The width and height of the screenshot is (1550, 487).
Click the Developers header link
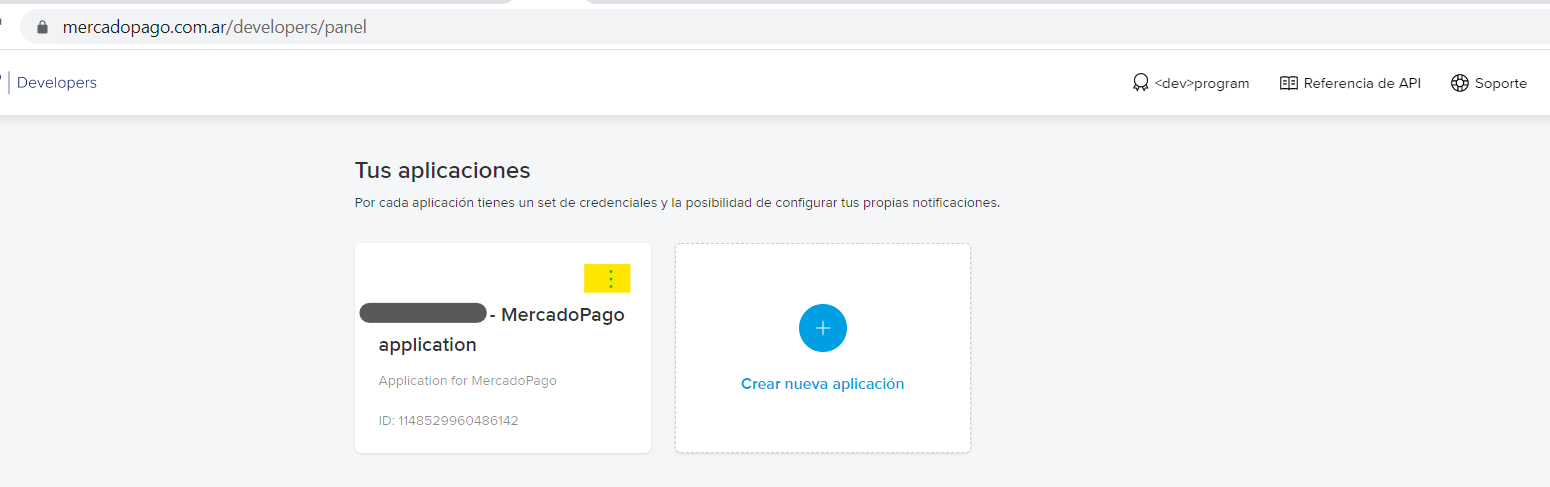click(x=57, y=83)
